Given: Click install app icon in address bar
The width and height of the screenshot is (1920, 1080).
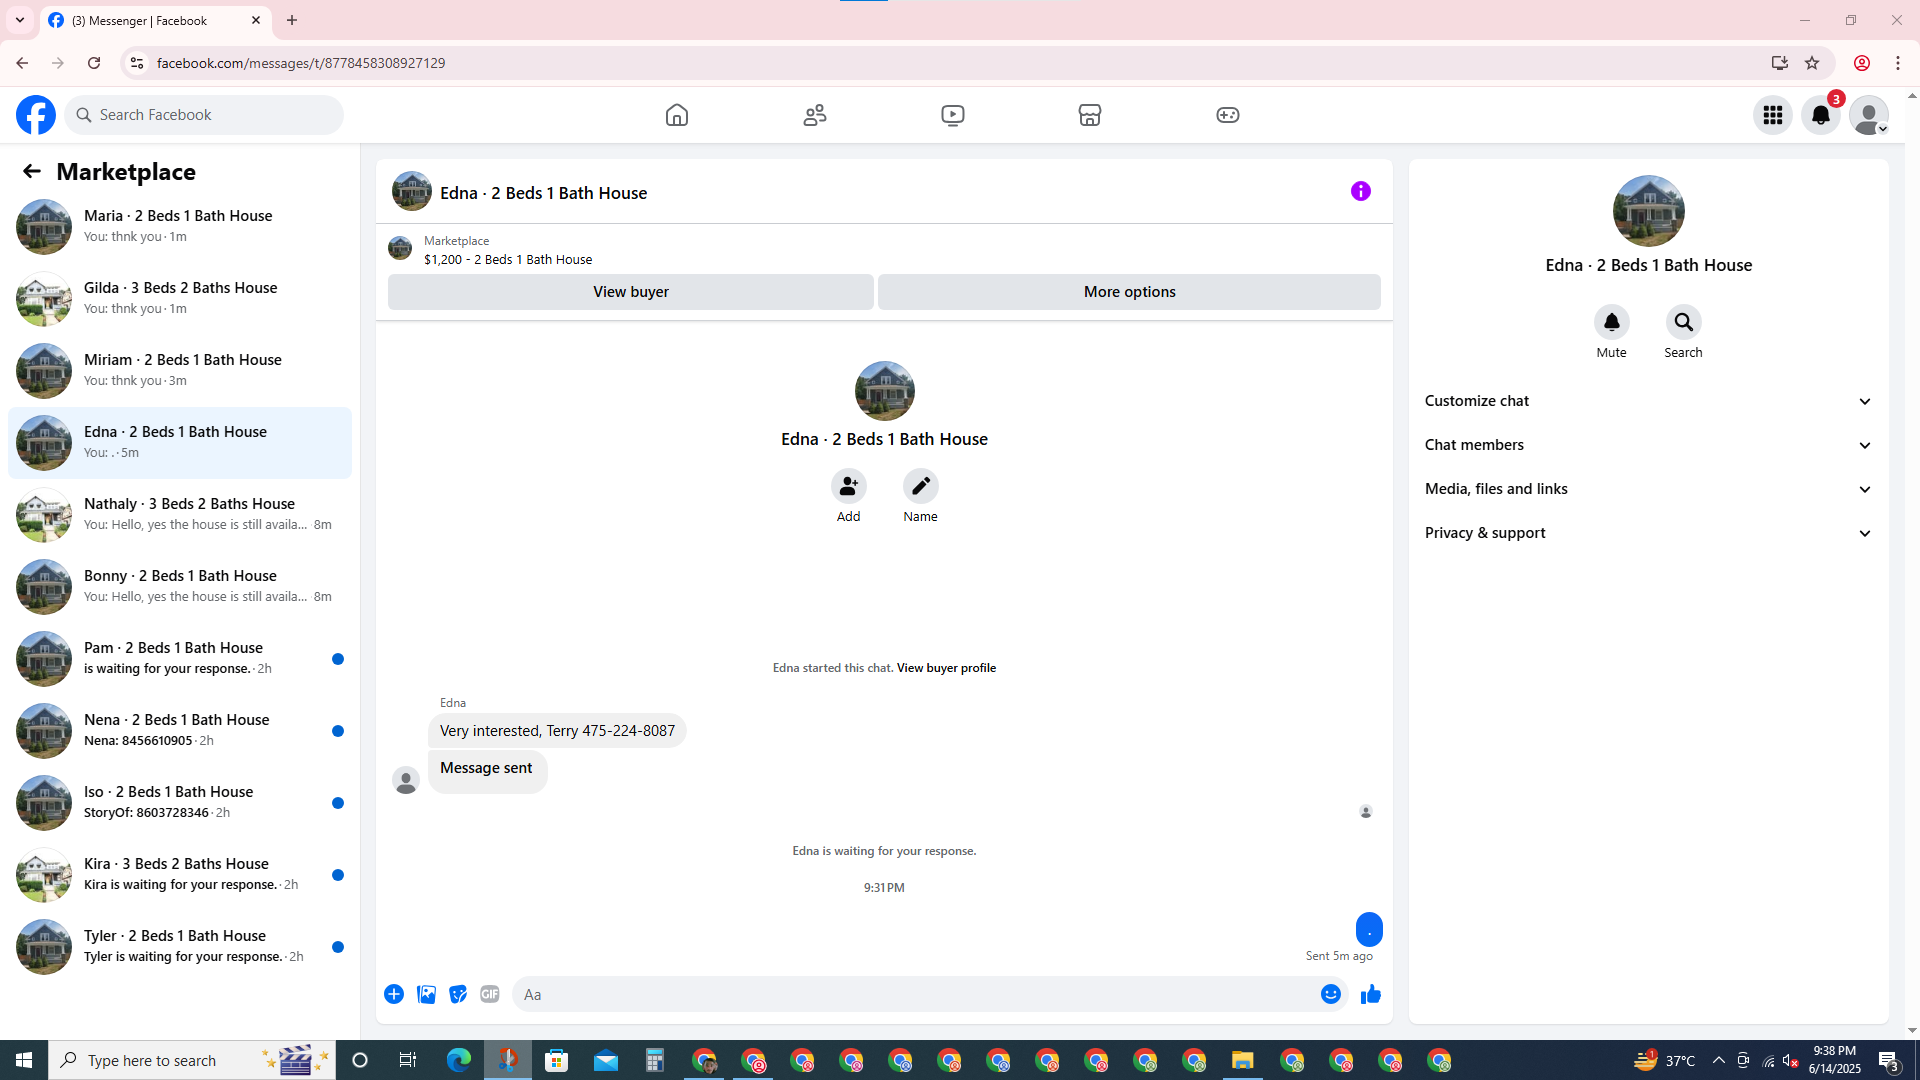Looking at the screenshot, I should 1779,63.
